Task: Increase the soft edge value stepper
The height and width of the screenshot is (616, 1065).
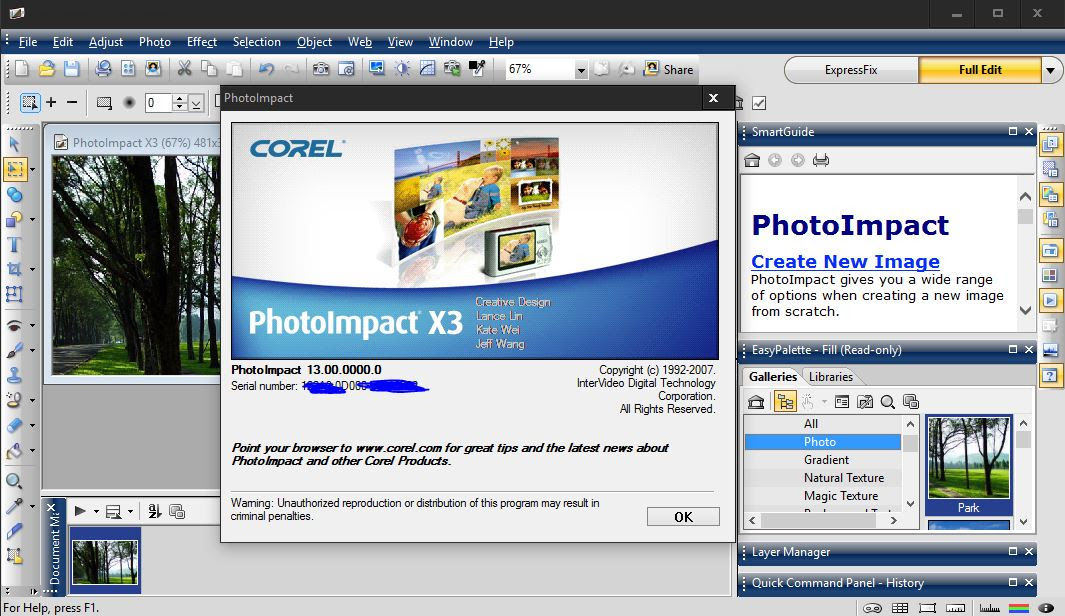Action: coord(180,99)
